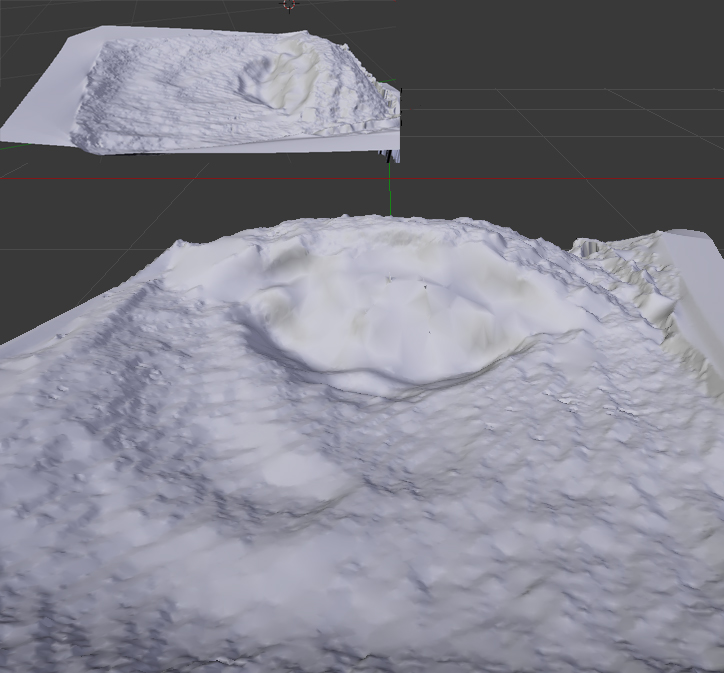Click the bumpy foreground at bottom of terrain
The image size is (724, 673).
(360, 620)
